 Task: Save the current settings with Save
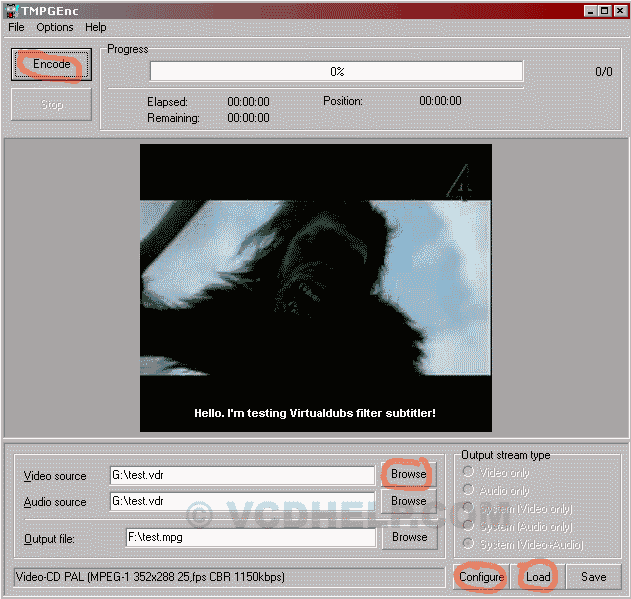[x=594, y=577]
